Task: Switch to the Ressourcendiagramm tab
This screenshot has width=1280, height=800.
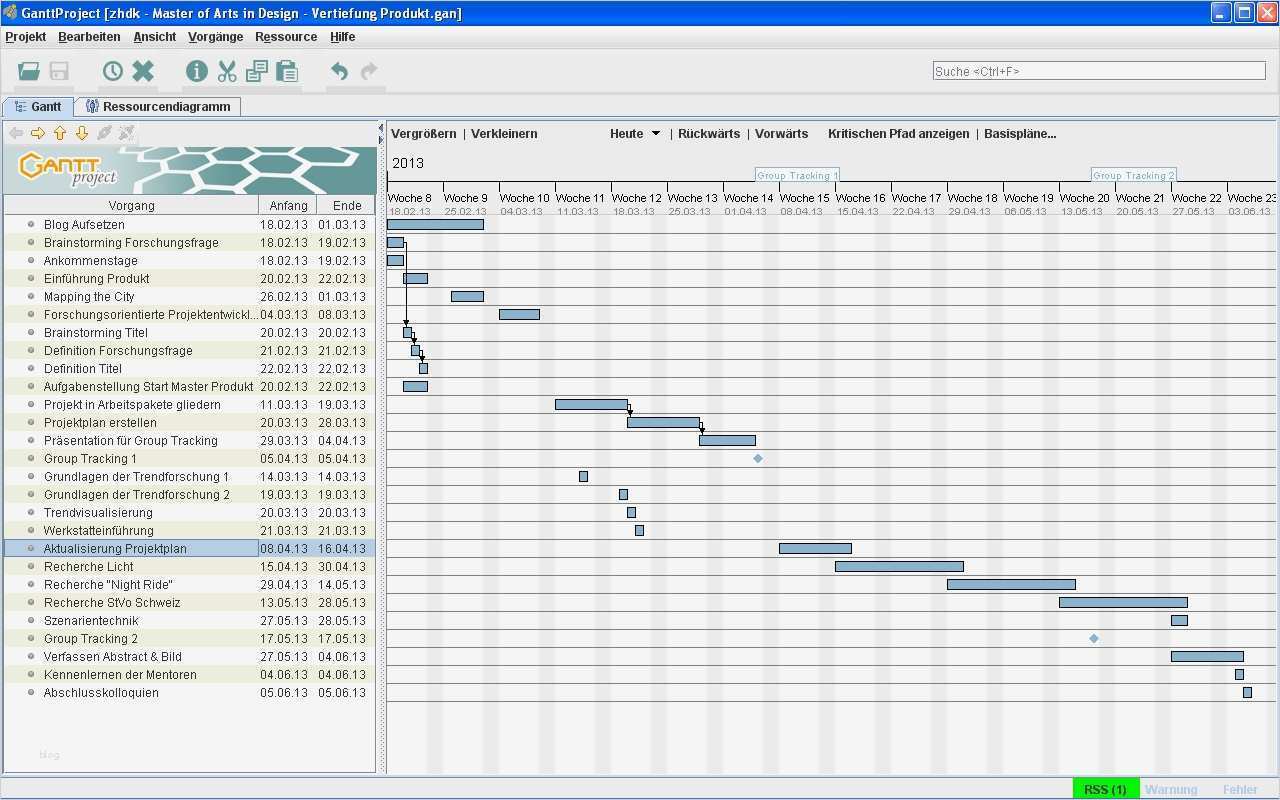Action: pos(158,107)
